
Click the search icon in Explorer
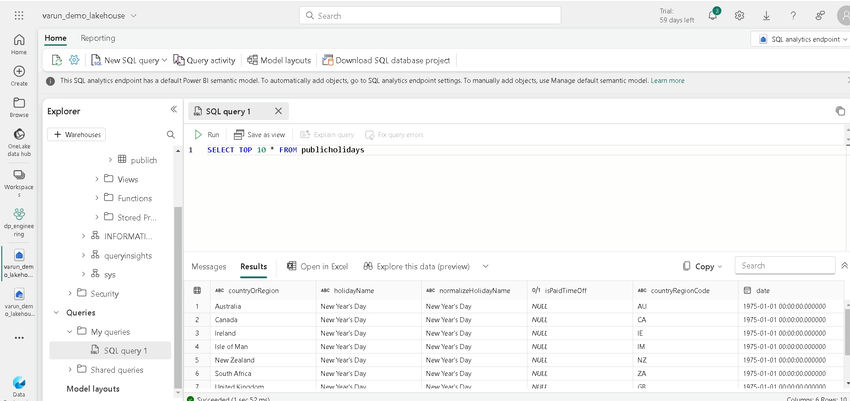pyautogui.click(x=171, y=134)
